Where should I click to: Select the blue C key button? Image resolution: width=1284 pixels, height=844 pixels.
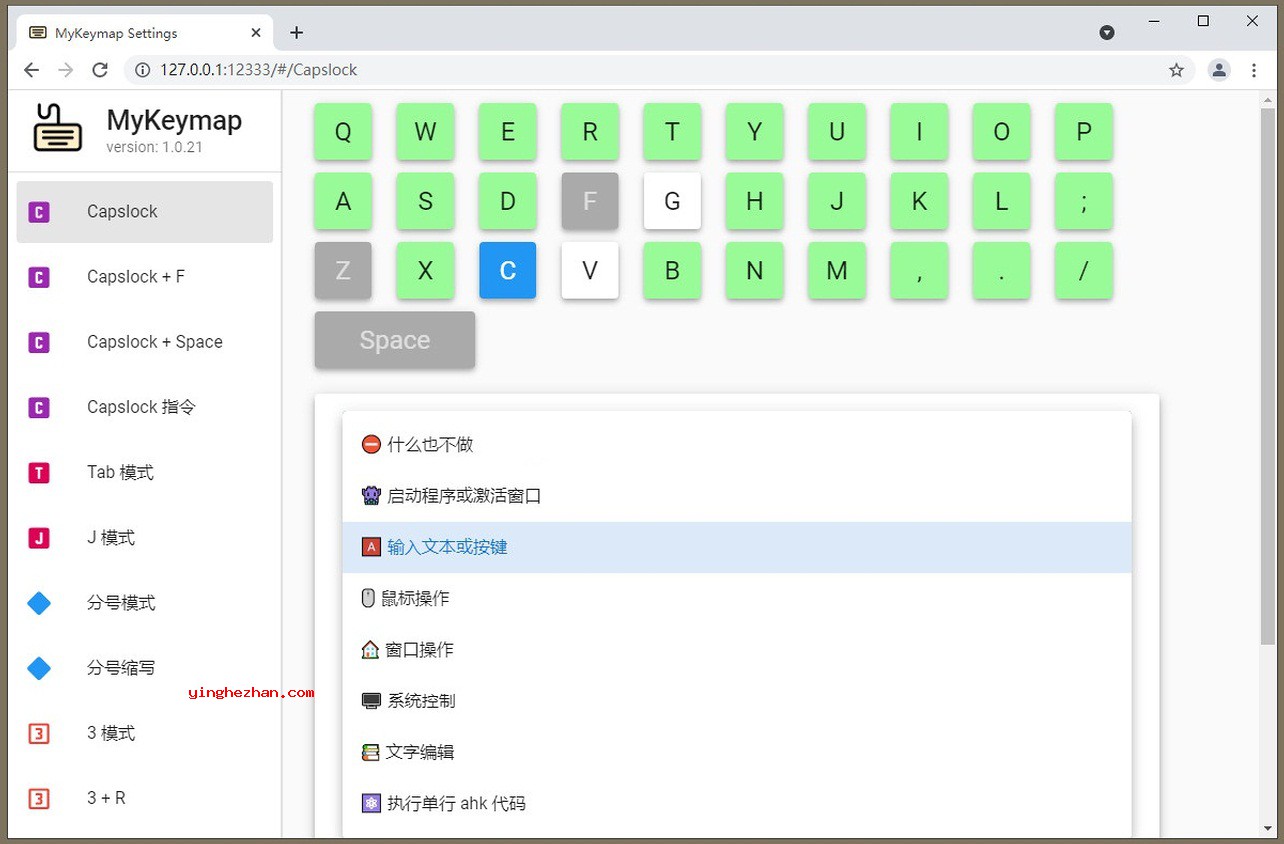click(508, 270)
